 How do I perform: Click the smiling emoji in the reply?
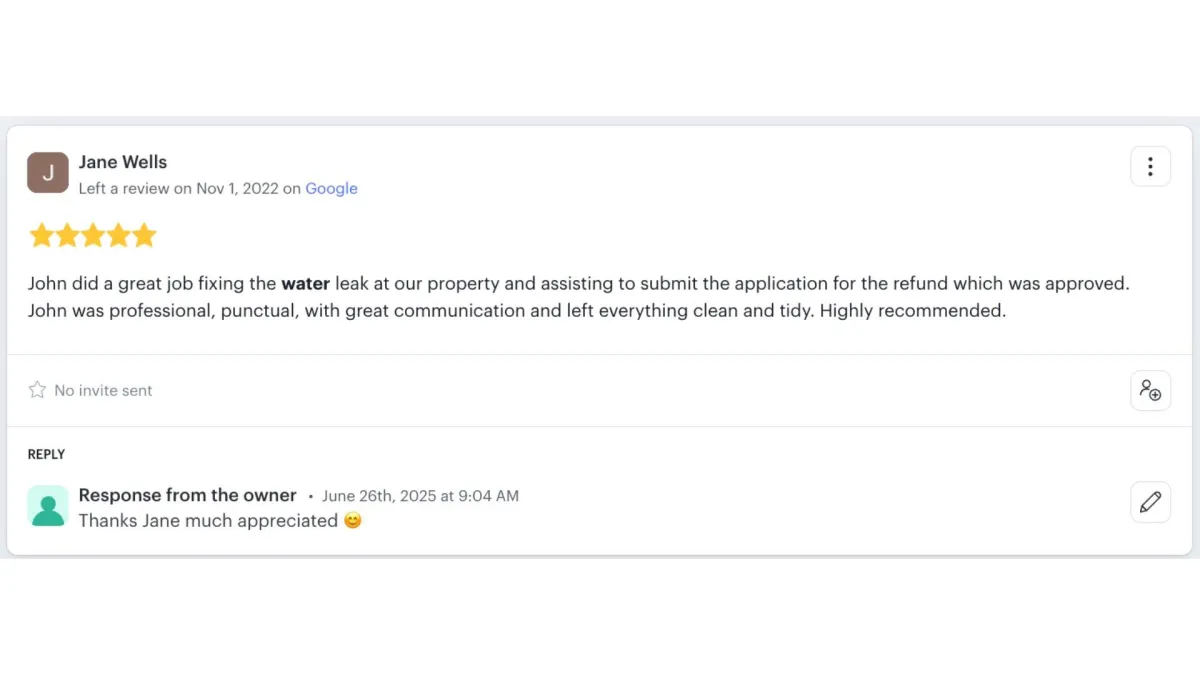(352, 520)
